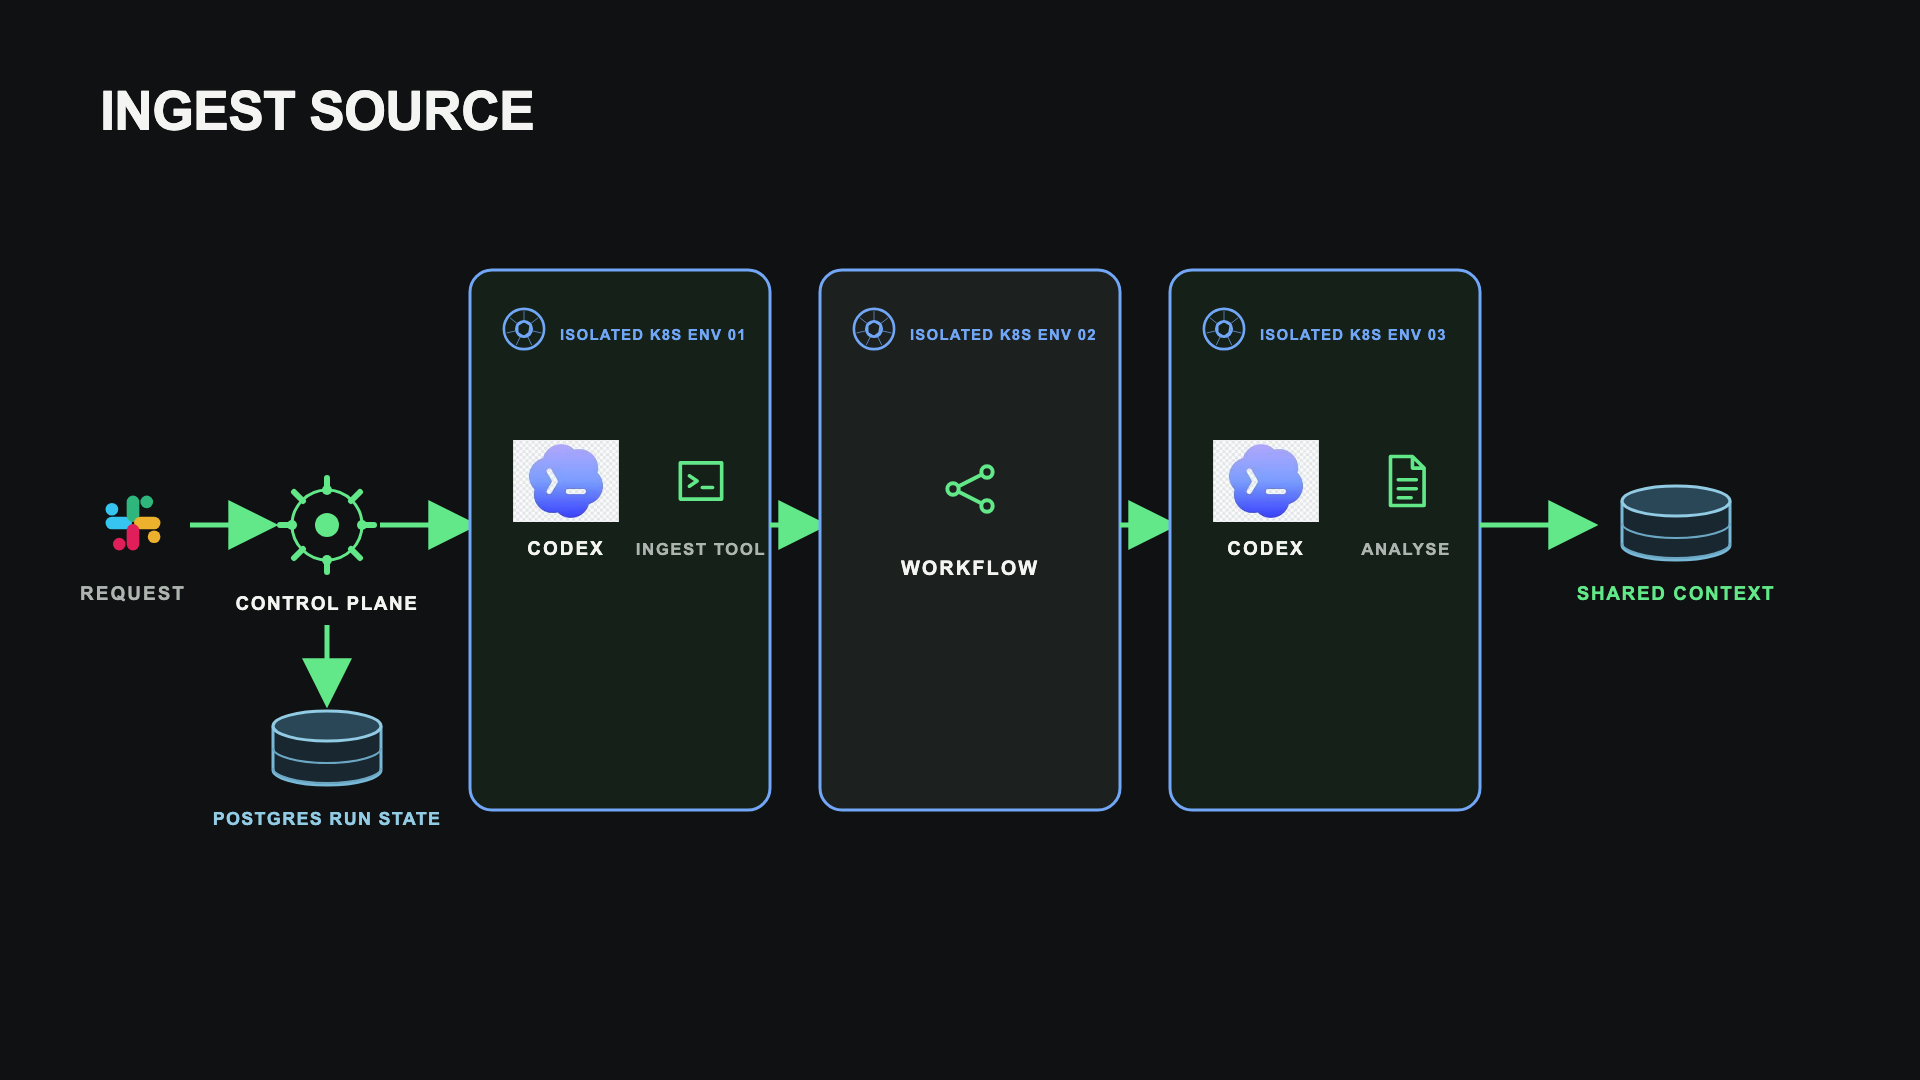Click the CODEX label in ENV 01
The image size is (1920, 1080).
pyautogui.click(x=566, y=548)
